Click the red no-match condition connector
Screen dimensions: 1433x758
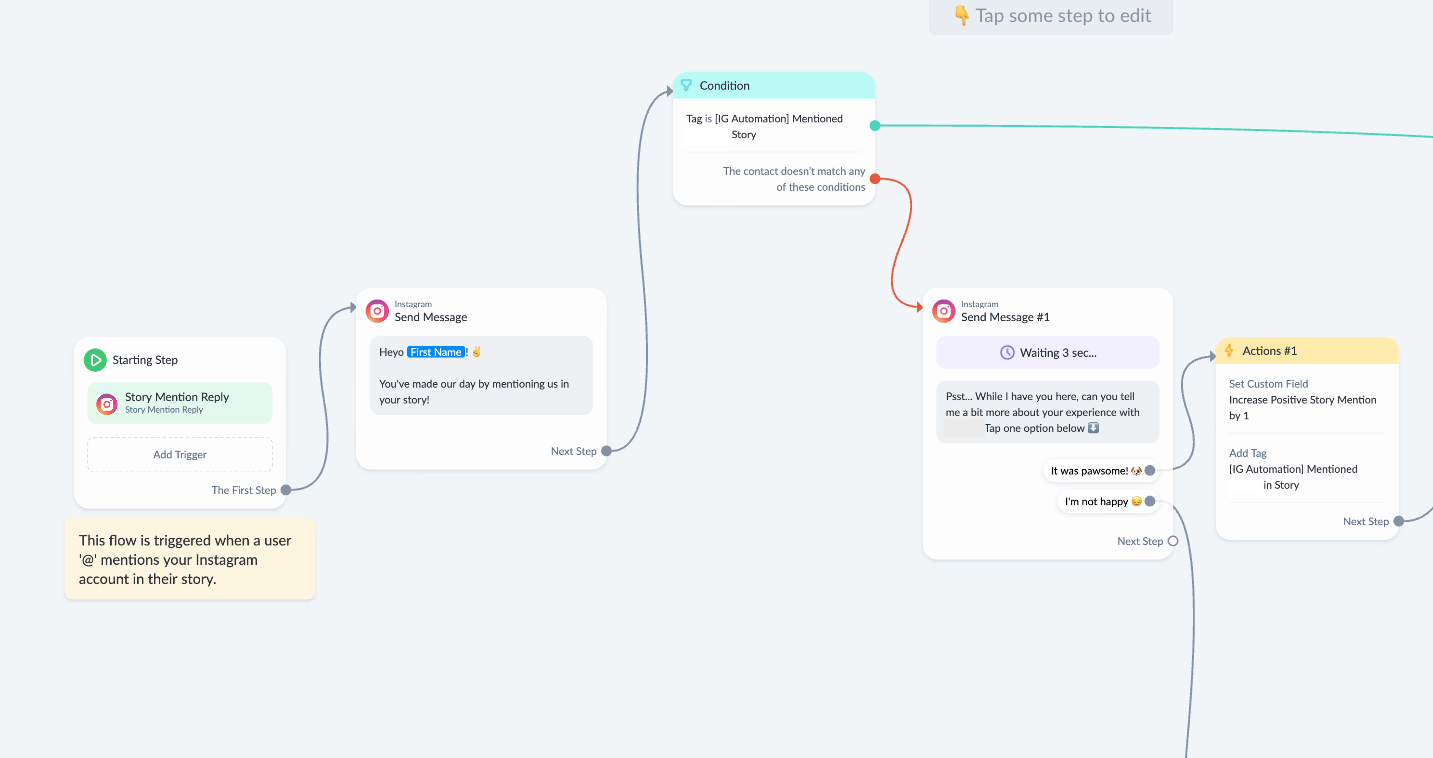point(875,179)
